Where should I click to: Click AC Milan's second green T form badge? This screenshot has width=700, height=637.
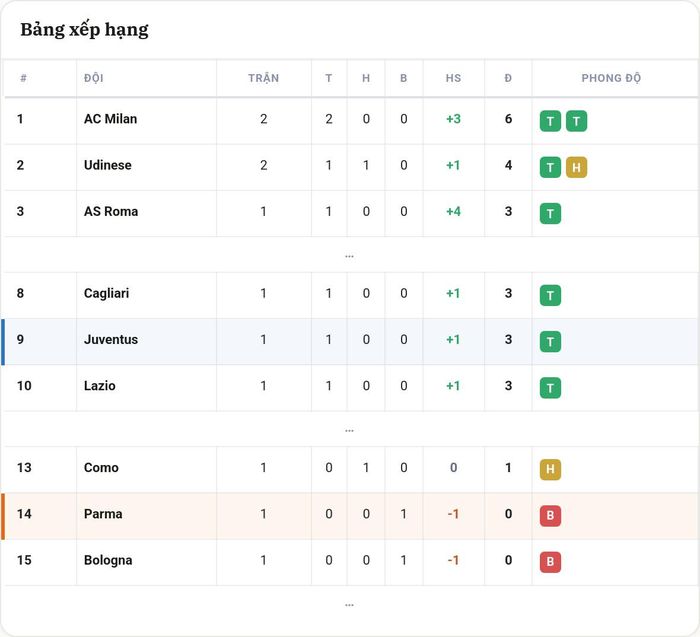[x=576, y=121]
